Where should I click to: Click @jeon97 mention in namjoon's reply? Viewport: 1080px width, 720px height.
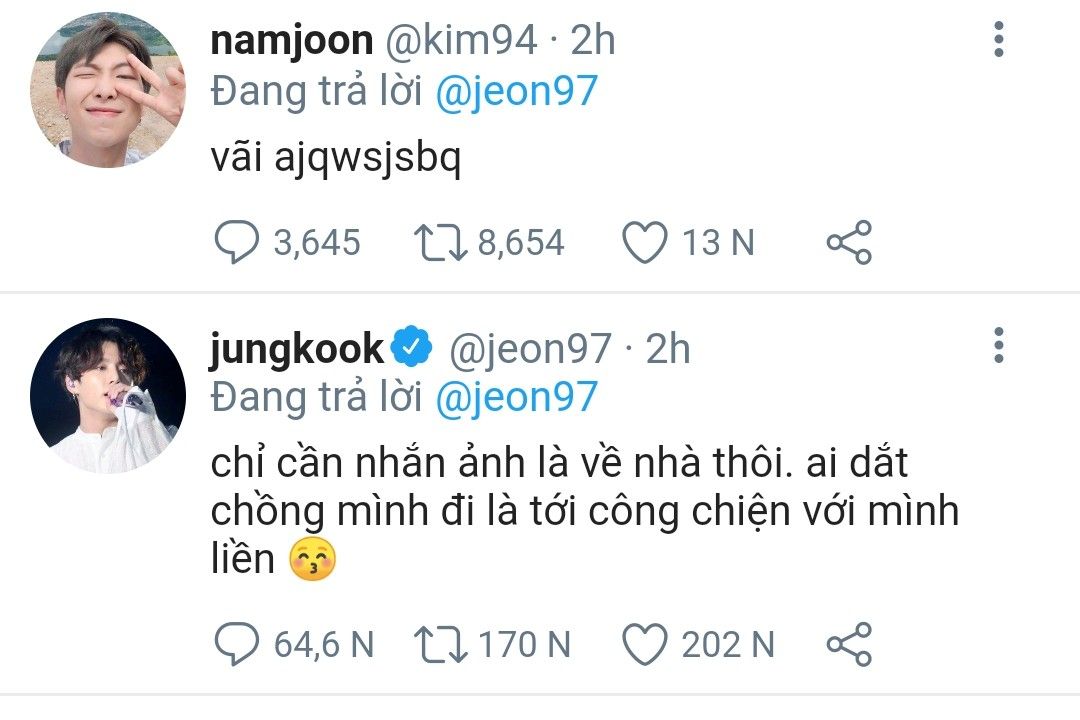pos(517,91)
